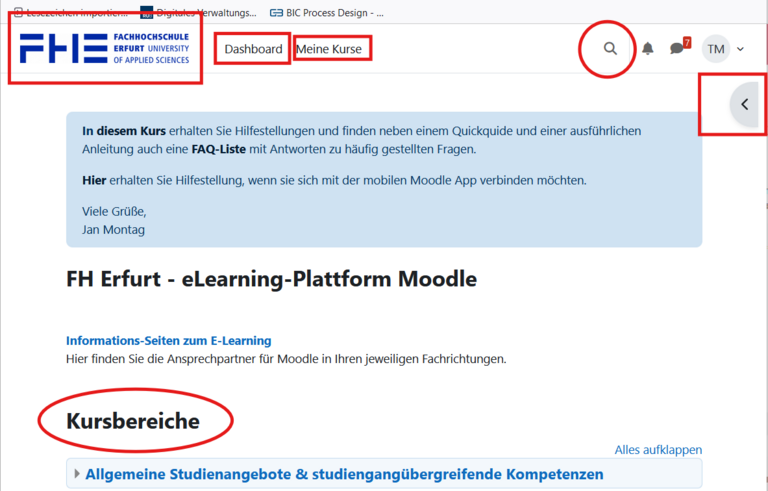Open the FAQ-Liste link in the notice

click(220, 149)
